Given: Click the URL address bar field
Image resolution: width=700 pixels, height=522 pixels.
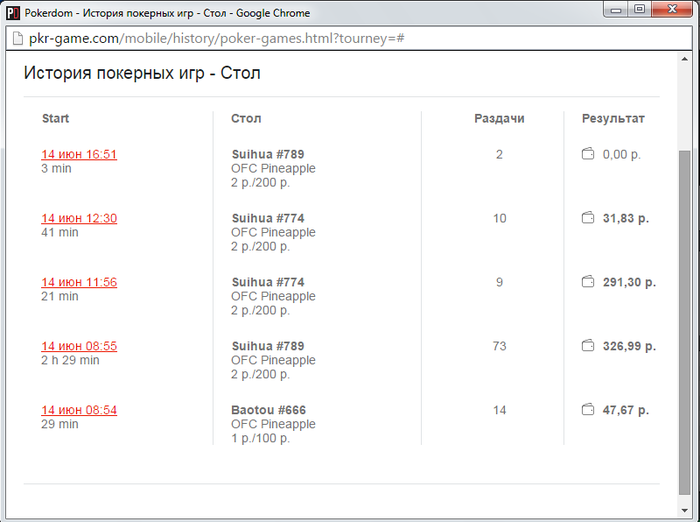Looking at the screenshot, I should coord(348,38).
